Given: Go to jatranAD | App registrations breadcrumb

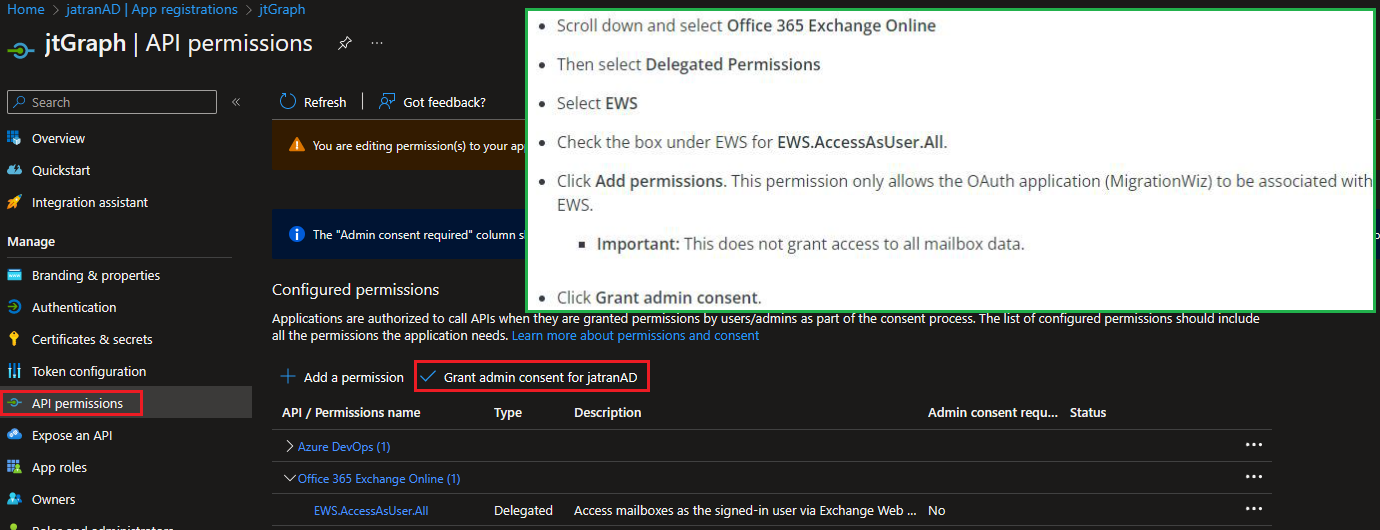Looking at the screenshot, I should tap(153, 9).
